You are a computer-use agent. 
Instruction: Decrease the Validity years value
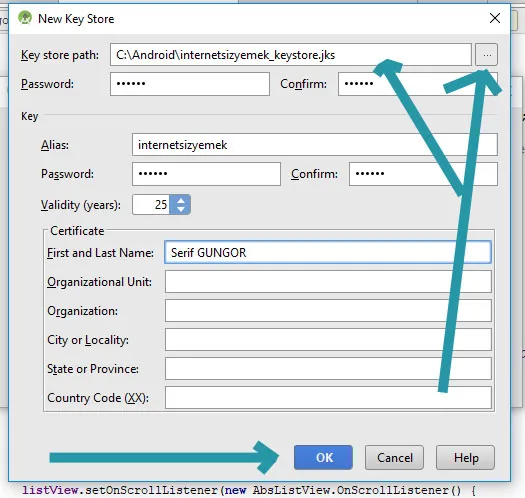tap(180, 209)
